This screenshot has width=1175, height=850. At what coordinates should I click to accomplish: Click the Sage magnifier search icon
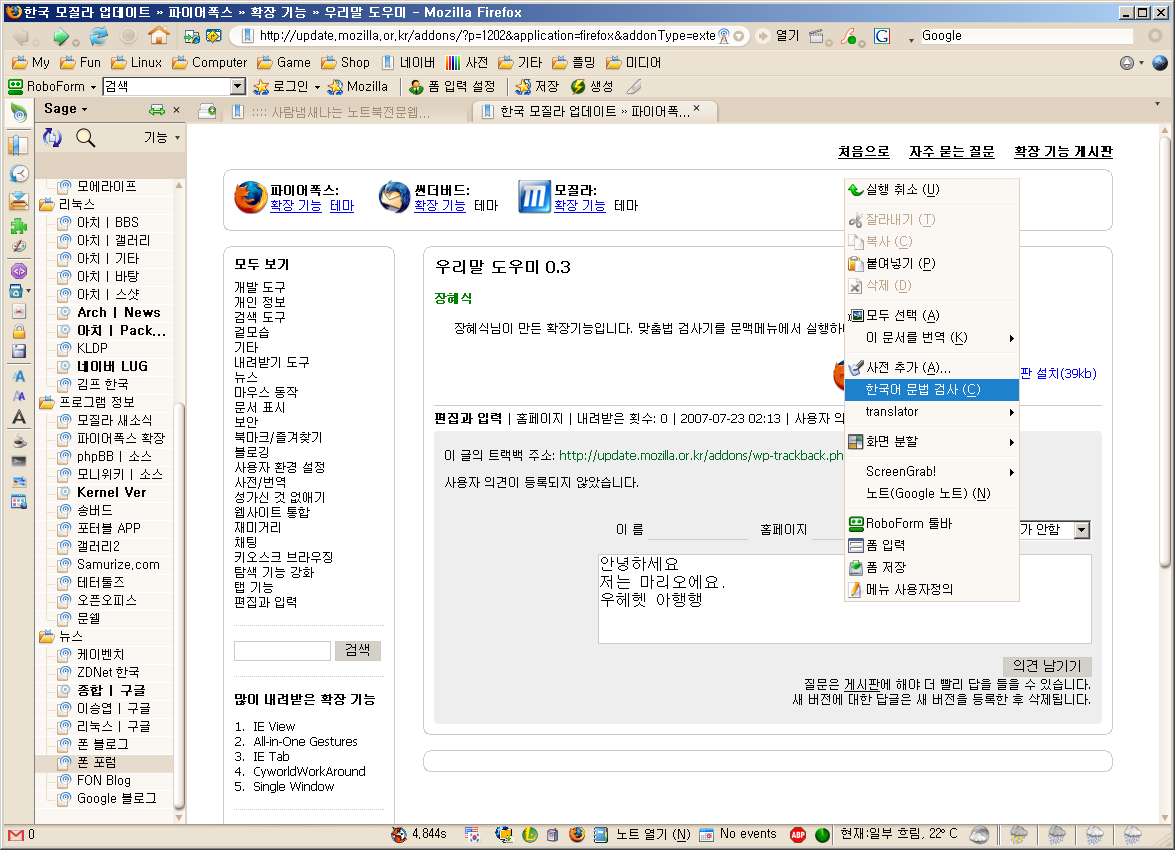pos(85,137)
